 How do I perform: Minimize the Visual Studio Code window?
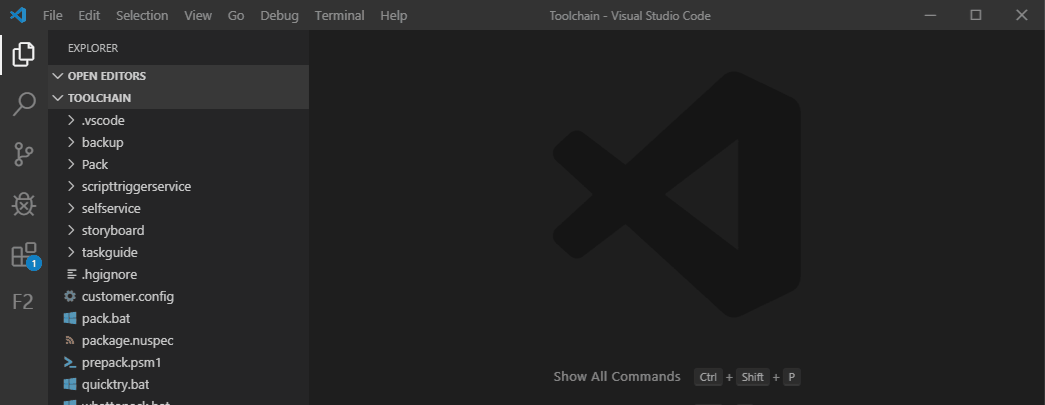pyautogui.click(x=930, y=15)
